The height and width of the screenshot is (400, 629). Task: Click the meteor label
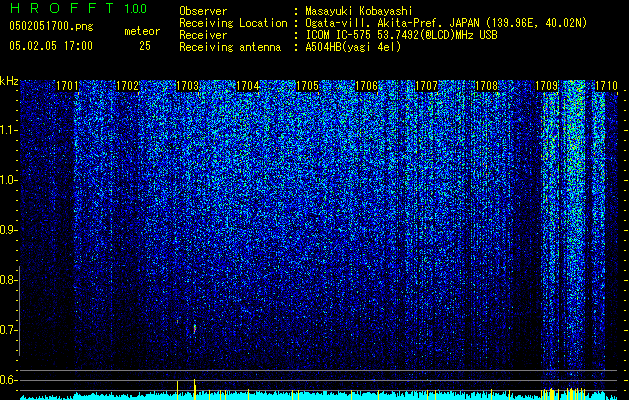(x=142, y=31)
